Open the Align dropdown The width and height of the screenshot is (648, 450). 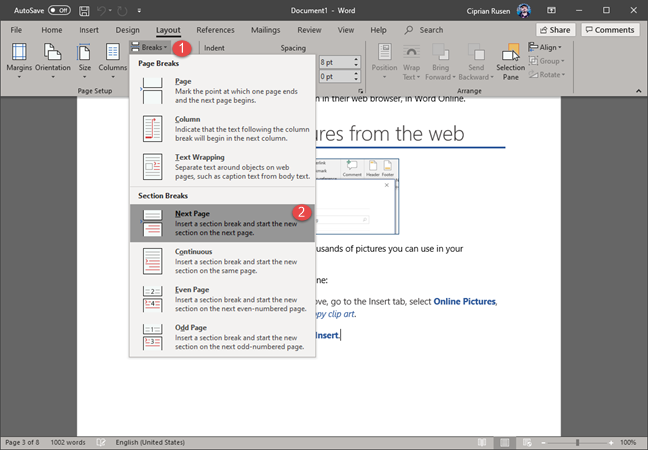click(x=546, y=47)
